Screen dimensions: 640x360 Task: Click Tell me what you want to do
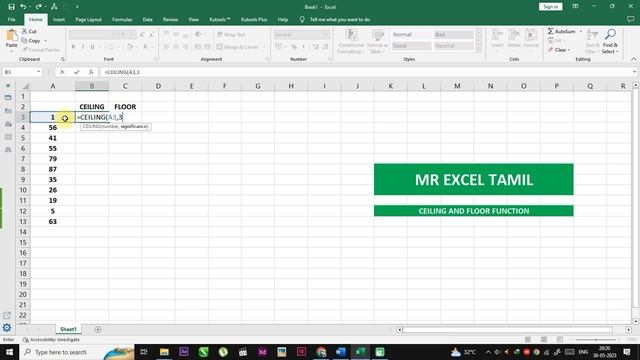pos(340,19)
